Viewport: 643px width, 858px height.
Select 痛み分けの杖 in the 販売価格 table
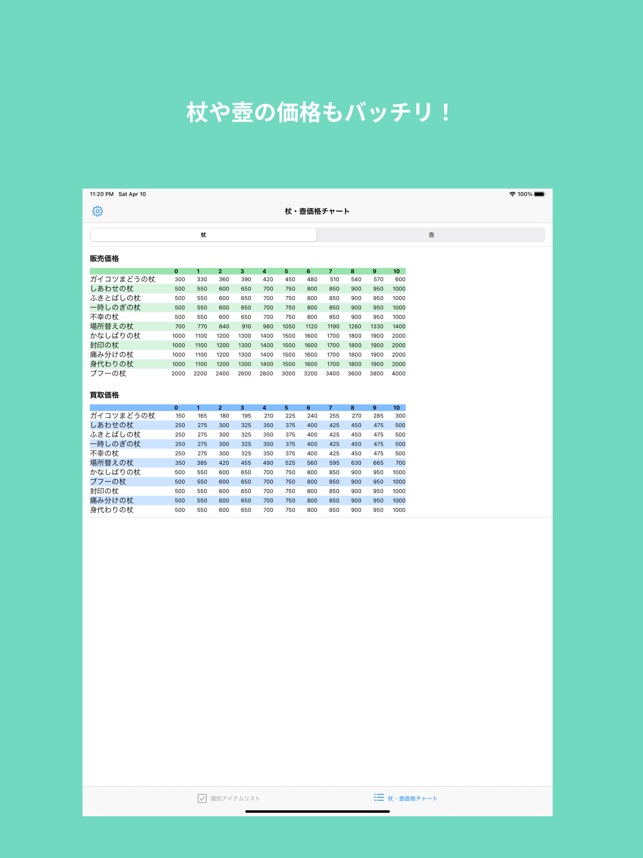pos(112,355)
